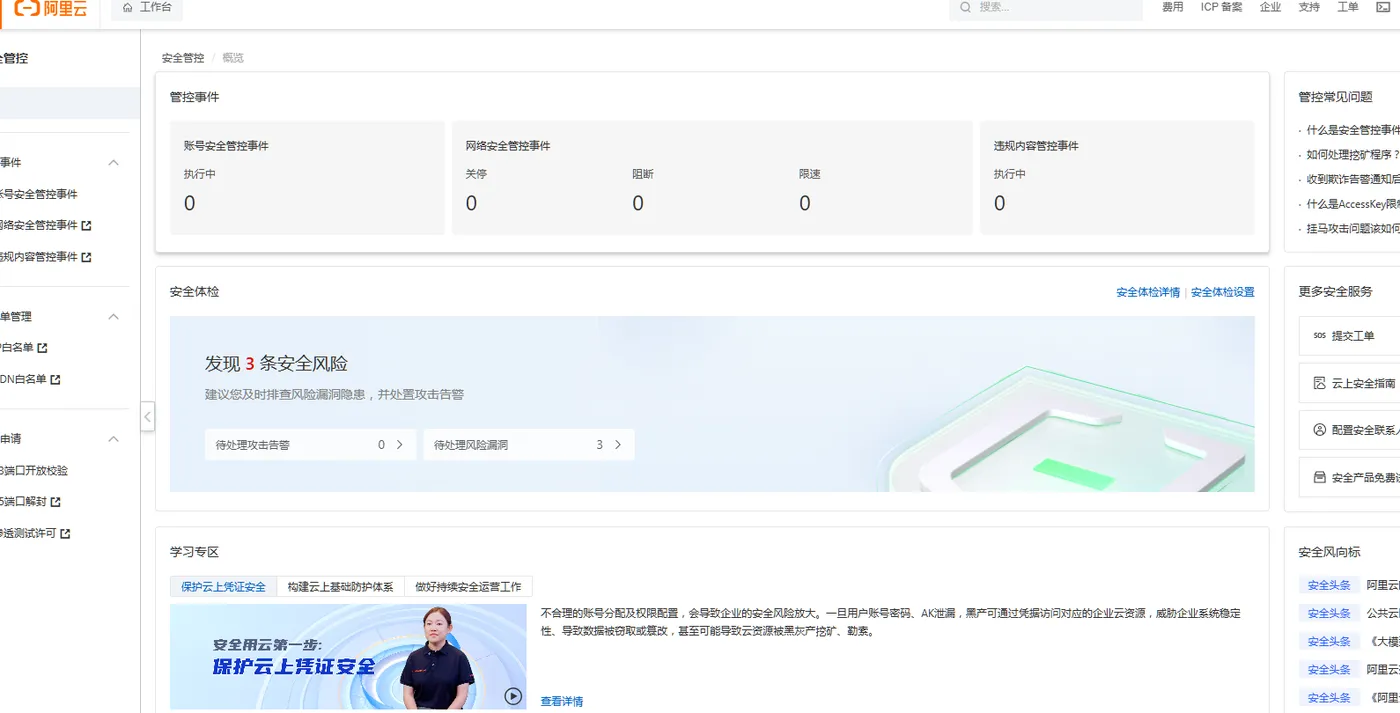This screenshot has width=1400, height=713.
Task: Click first 安全头条 tag in 安全风向标
Action: [x=1329, y=586]
